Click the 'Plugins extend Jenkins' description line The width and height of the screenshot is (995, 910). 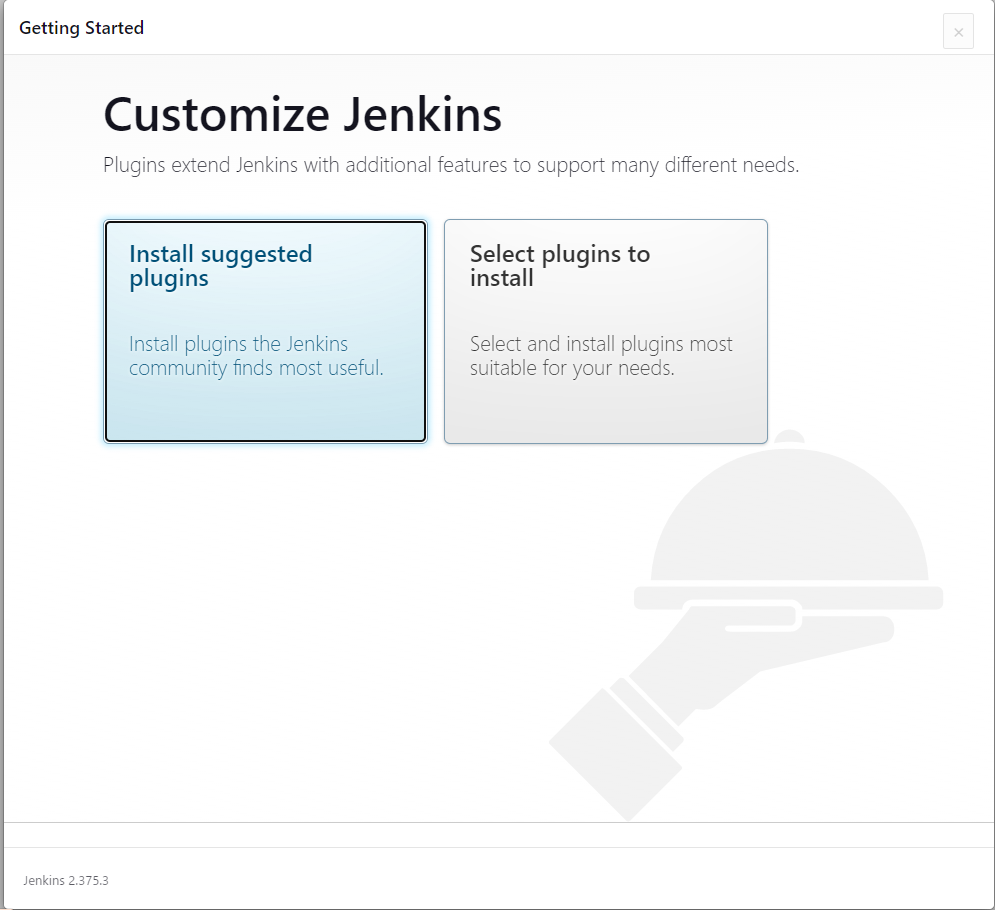(451, 165)
